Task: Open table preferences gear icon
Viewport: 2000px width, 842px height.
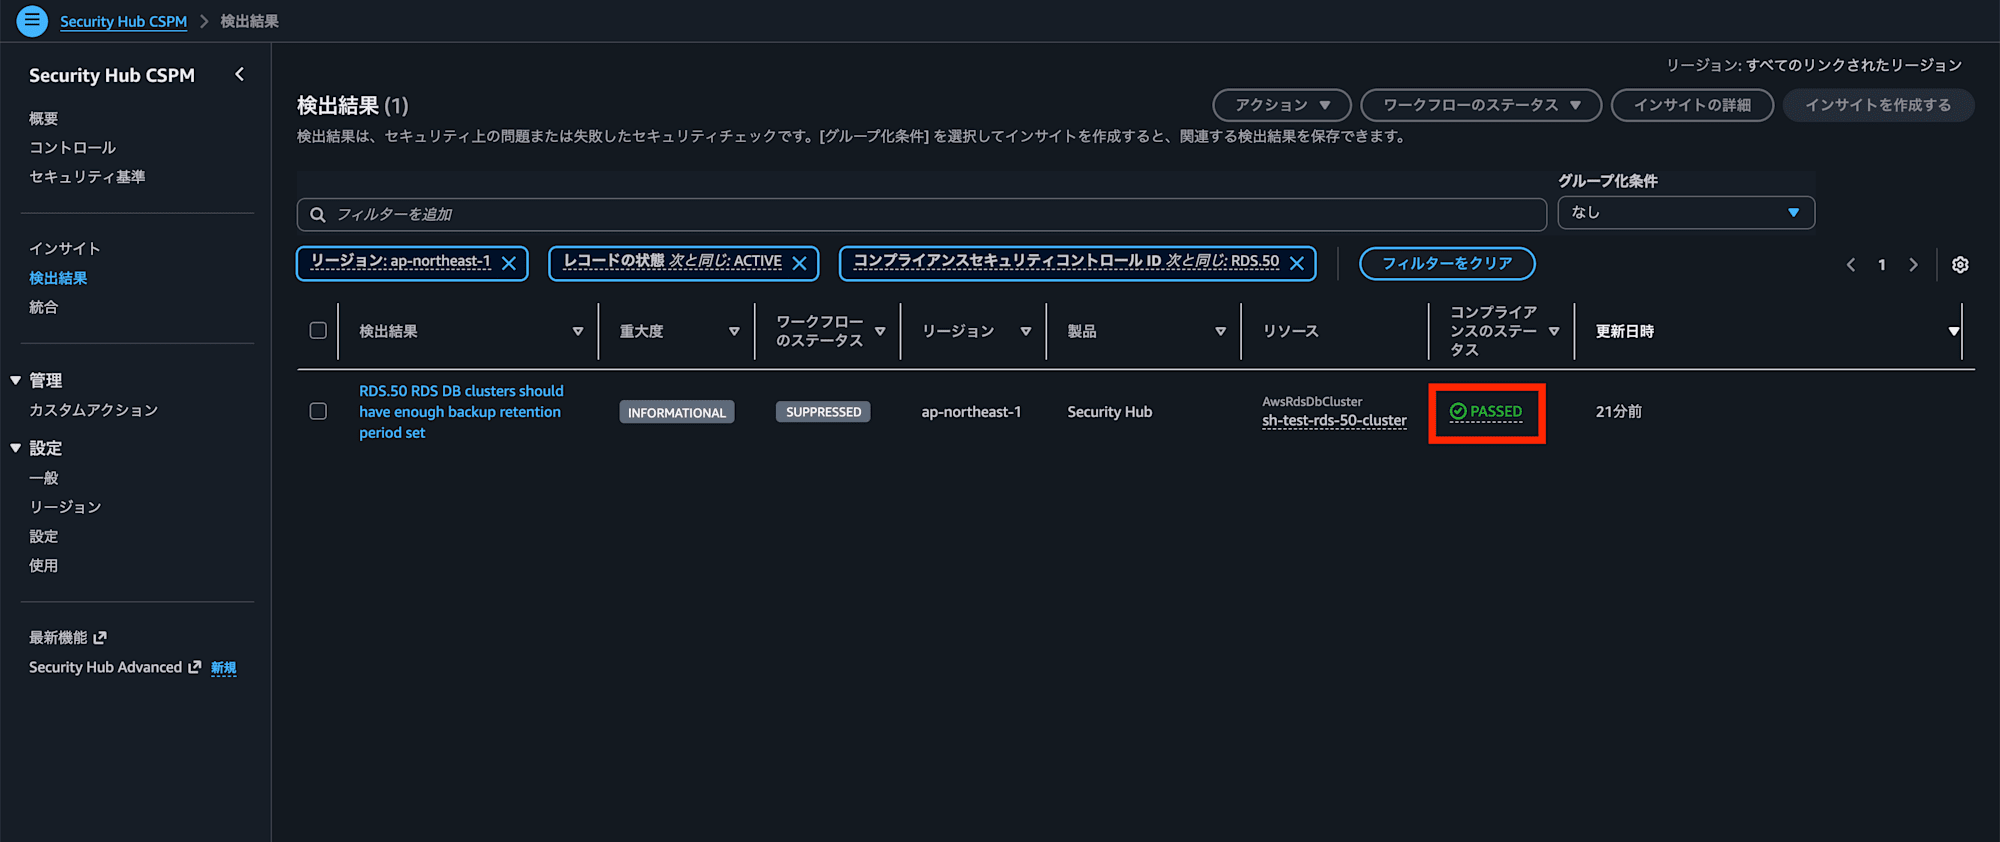Action: [1960, 264]
